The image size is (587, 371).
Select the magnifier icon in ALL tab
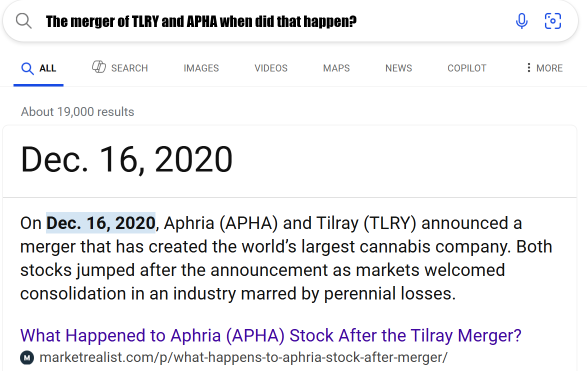(27, 69)
